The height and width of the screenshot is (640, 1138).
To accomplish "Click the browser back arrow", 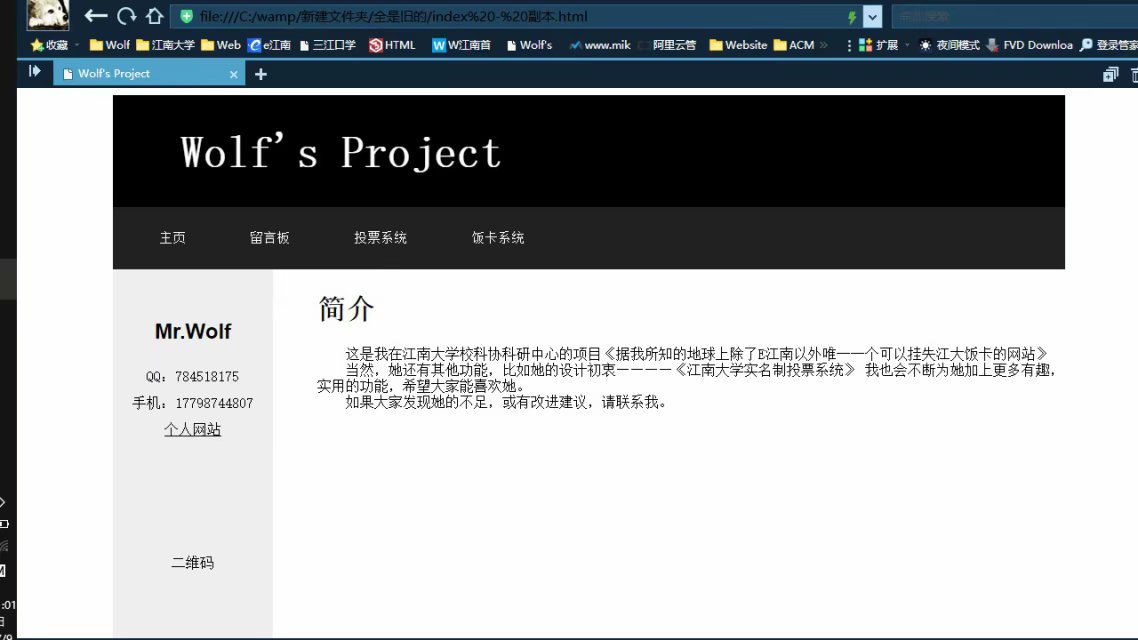I will 96,16.
